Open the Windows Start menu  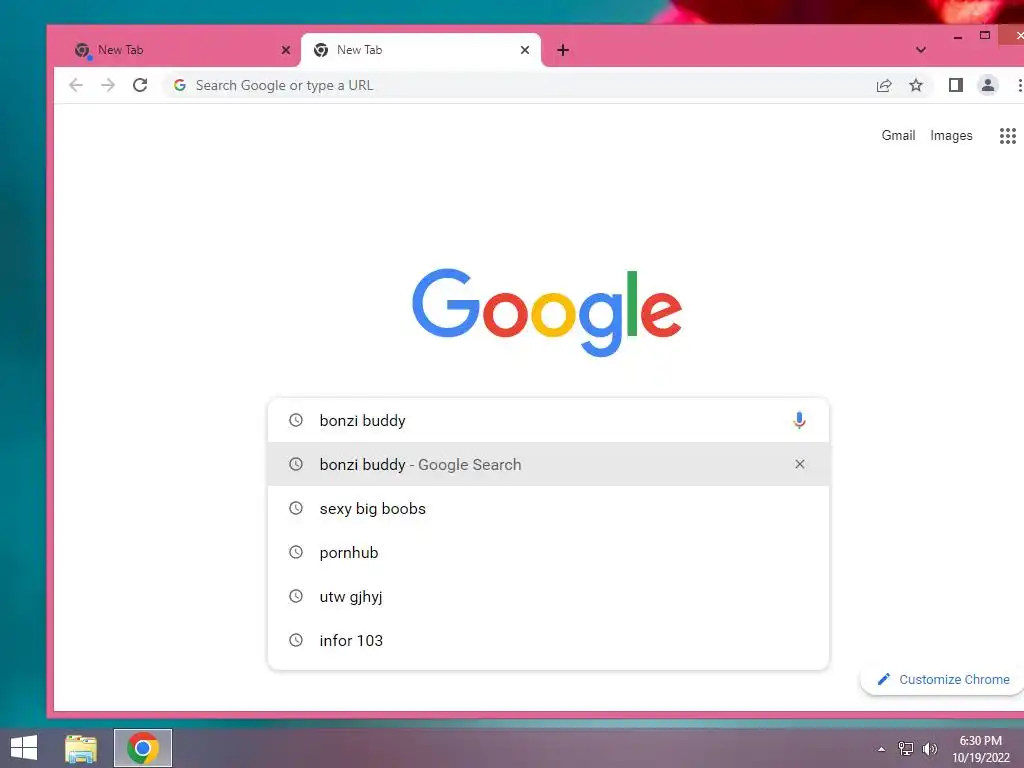pyautogui.click(x=24, y=748)
